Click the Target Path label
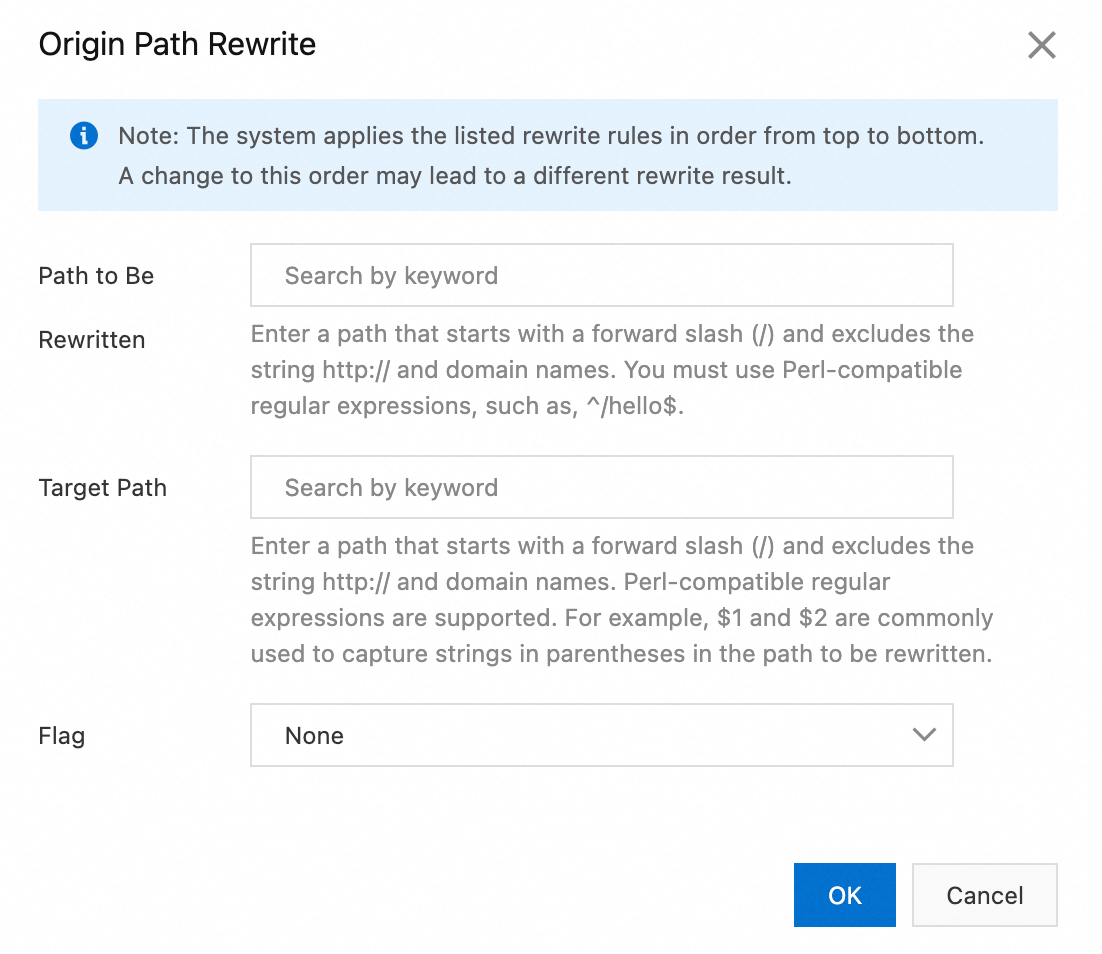Screen dimensions: 1102x954 [x=103, y=488]
